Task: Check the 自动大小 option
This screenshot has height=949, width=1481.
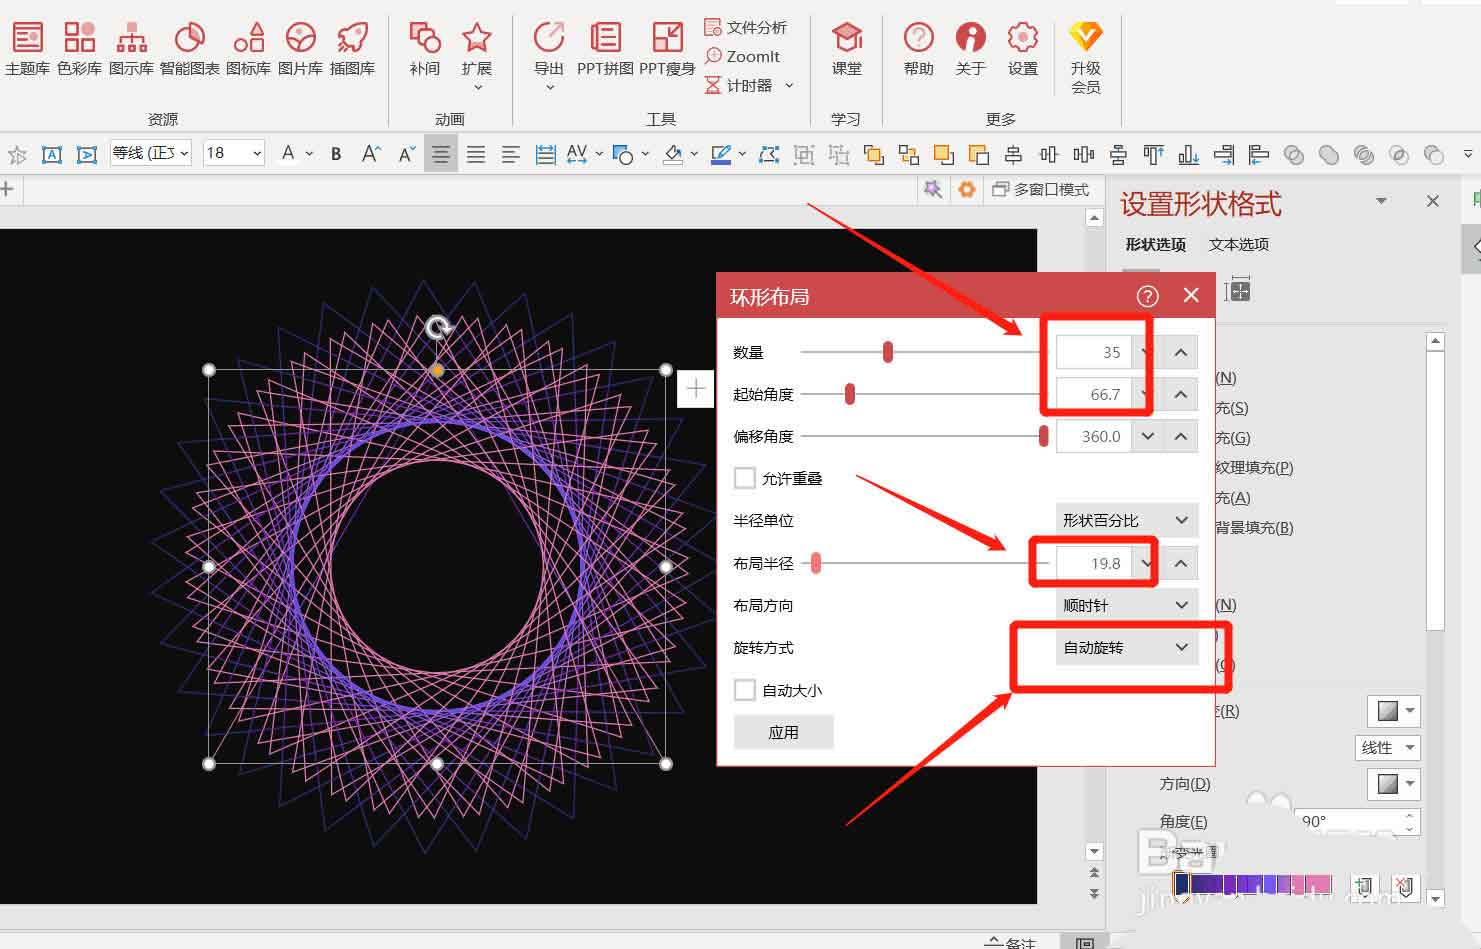Action: (744, 689)
